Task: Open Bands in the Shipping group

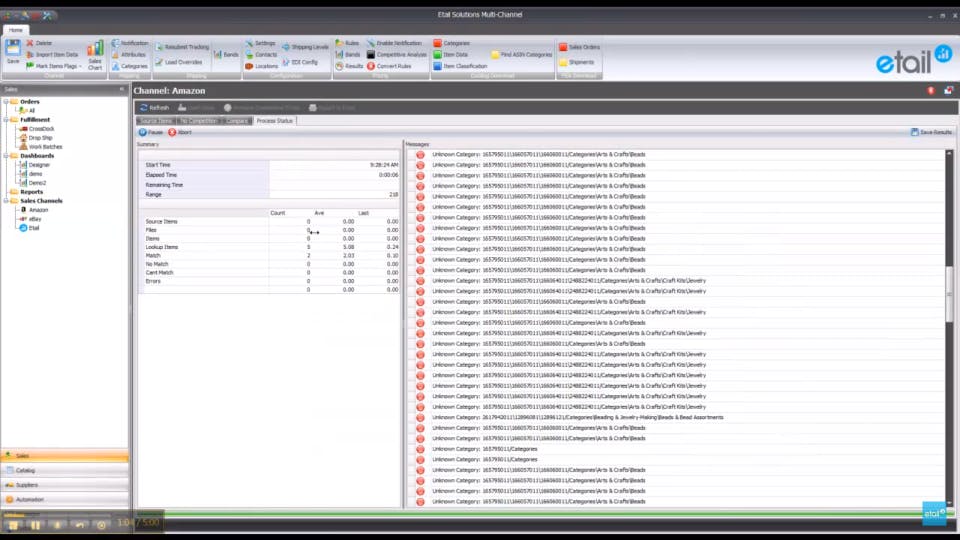Action: point(226,54)
